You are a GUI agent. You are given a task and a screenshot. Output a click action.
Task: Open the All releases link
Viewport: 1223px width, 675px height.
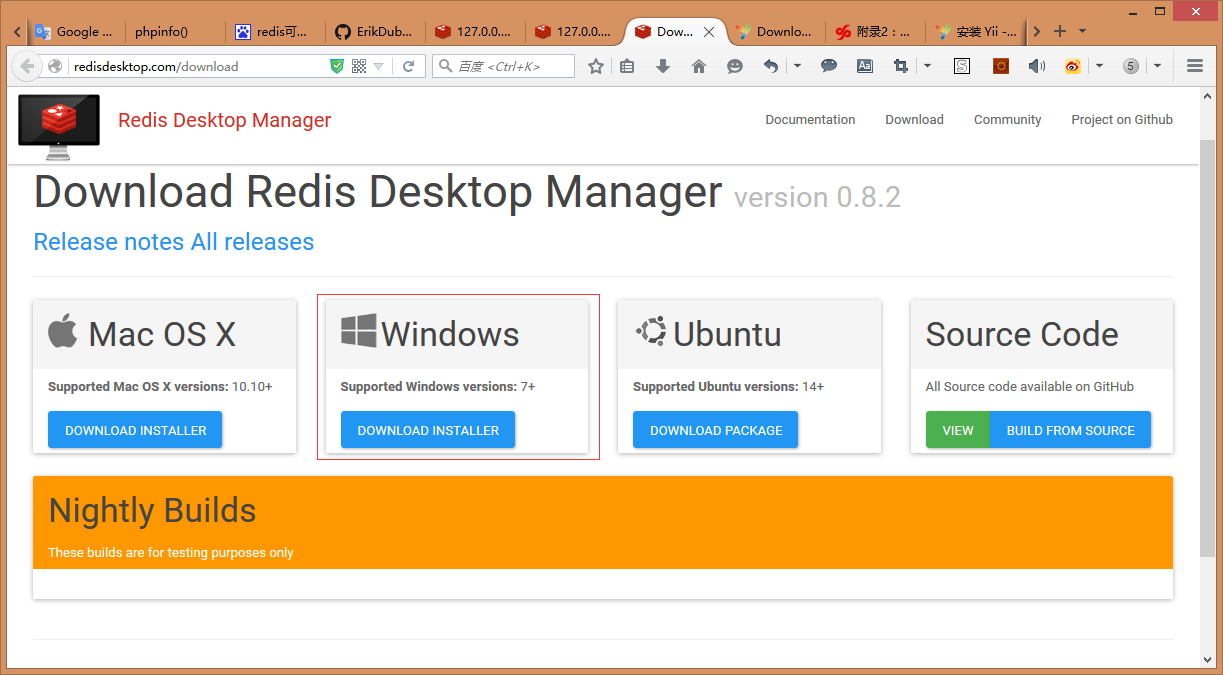coord(252,242)
